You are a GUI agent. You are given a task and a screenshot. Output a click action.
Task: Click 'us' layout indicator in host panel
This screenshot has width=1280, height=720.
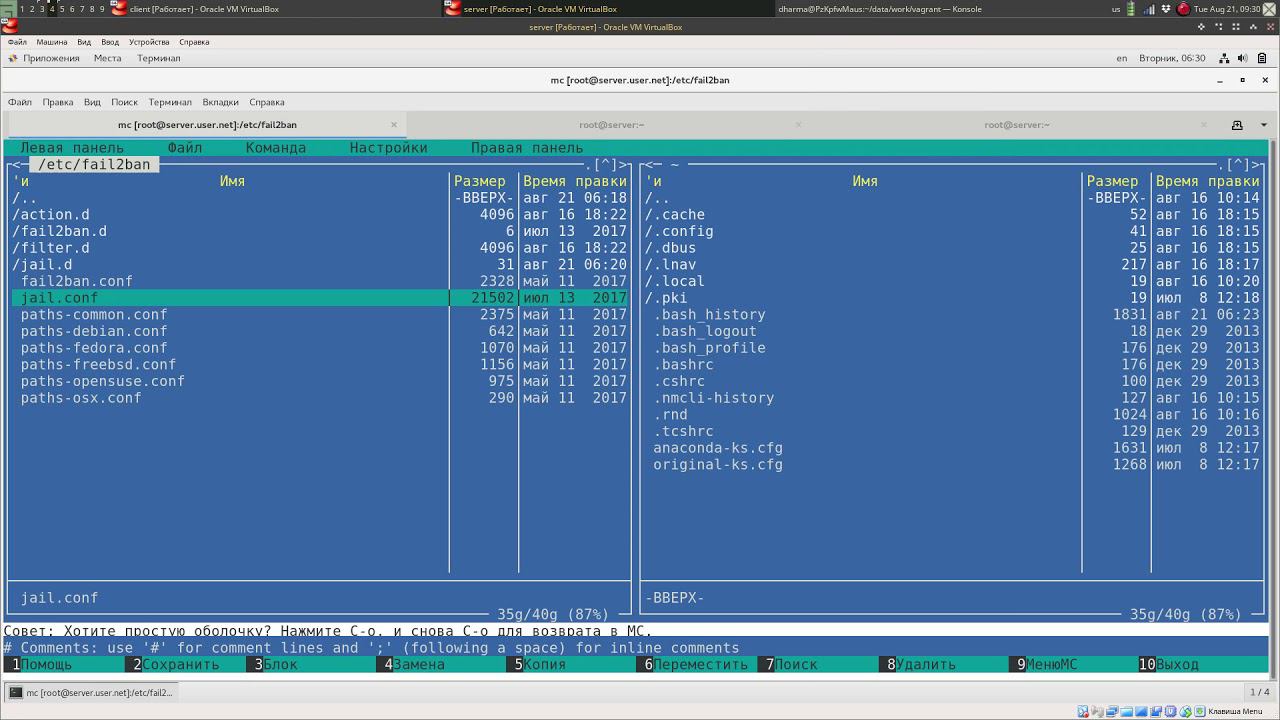[1116, 9]
